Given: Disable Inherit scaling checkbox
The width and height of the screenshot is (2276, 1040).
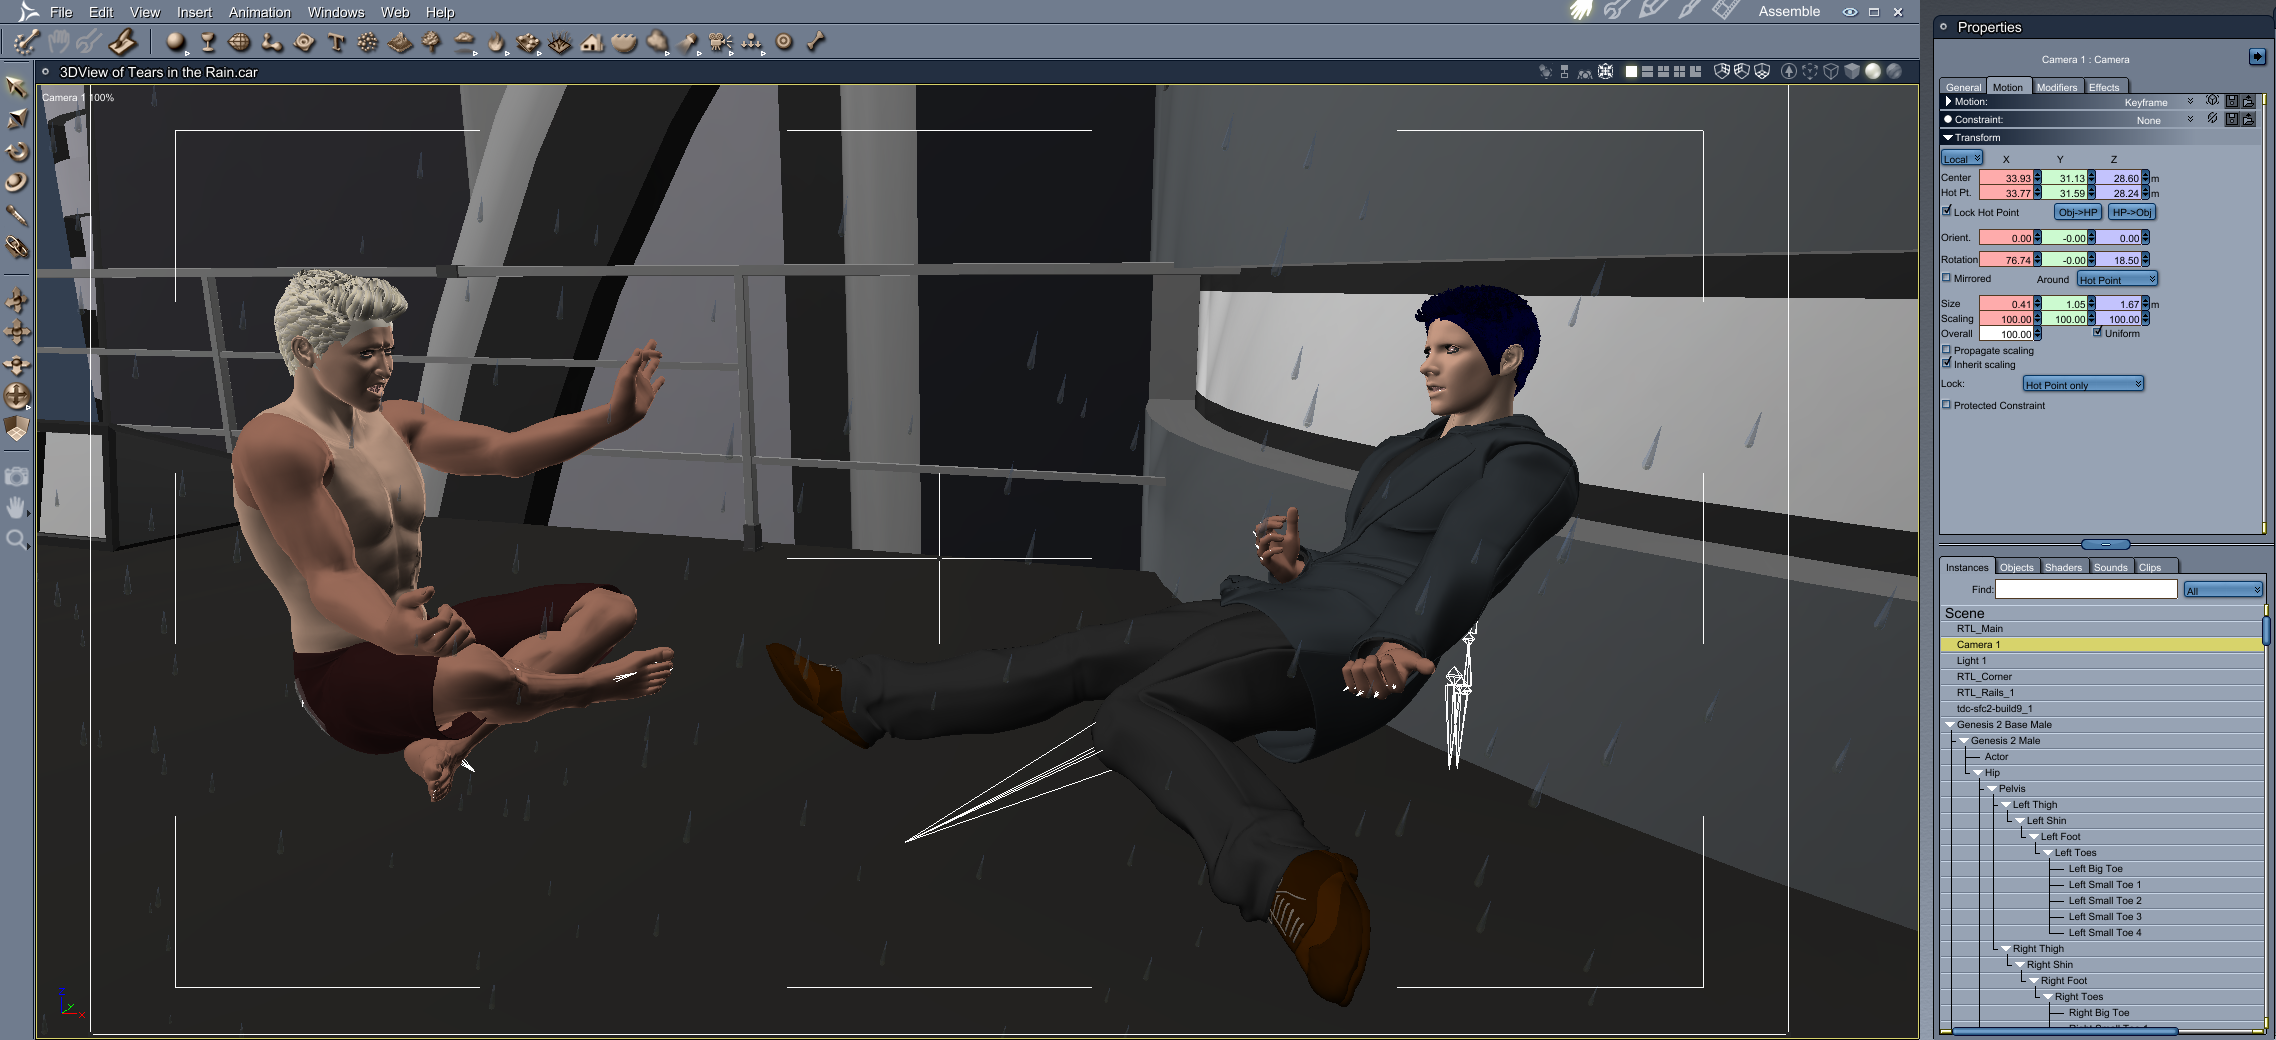Looking at the screenshot, I should (x=1947, y=364).
